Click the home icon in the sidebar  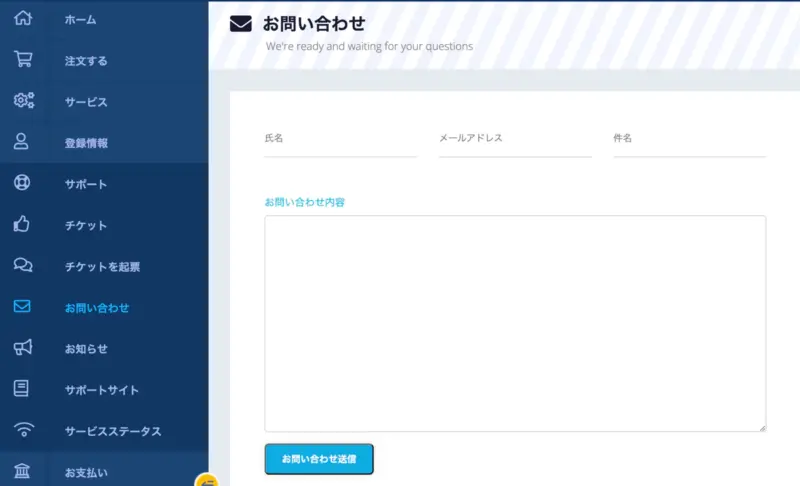coord(22,19)
